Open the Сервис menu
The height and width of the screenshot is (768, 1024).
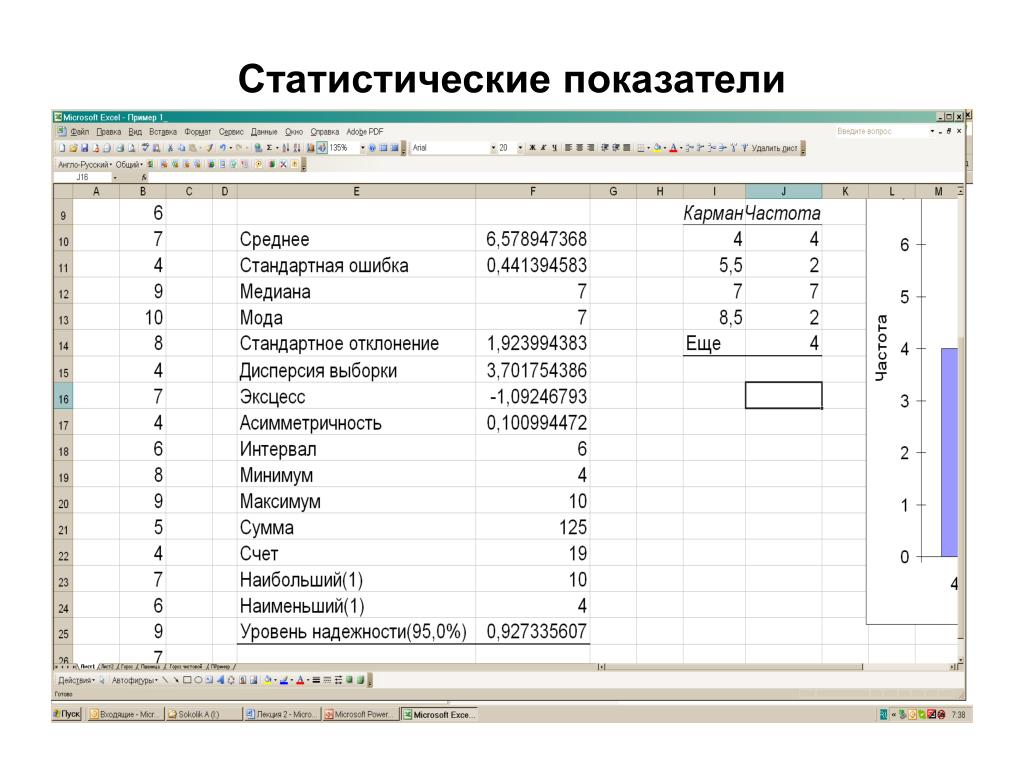231,132
